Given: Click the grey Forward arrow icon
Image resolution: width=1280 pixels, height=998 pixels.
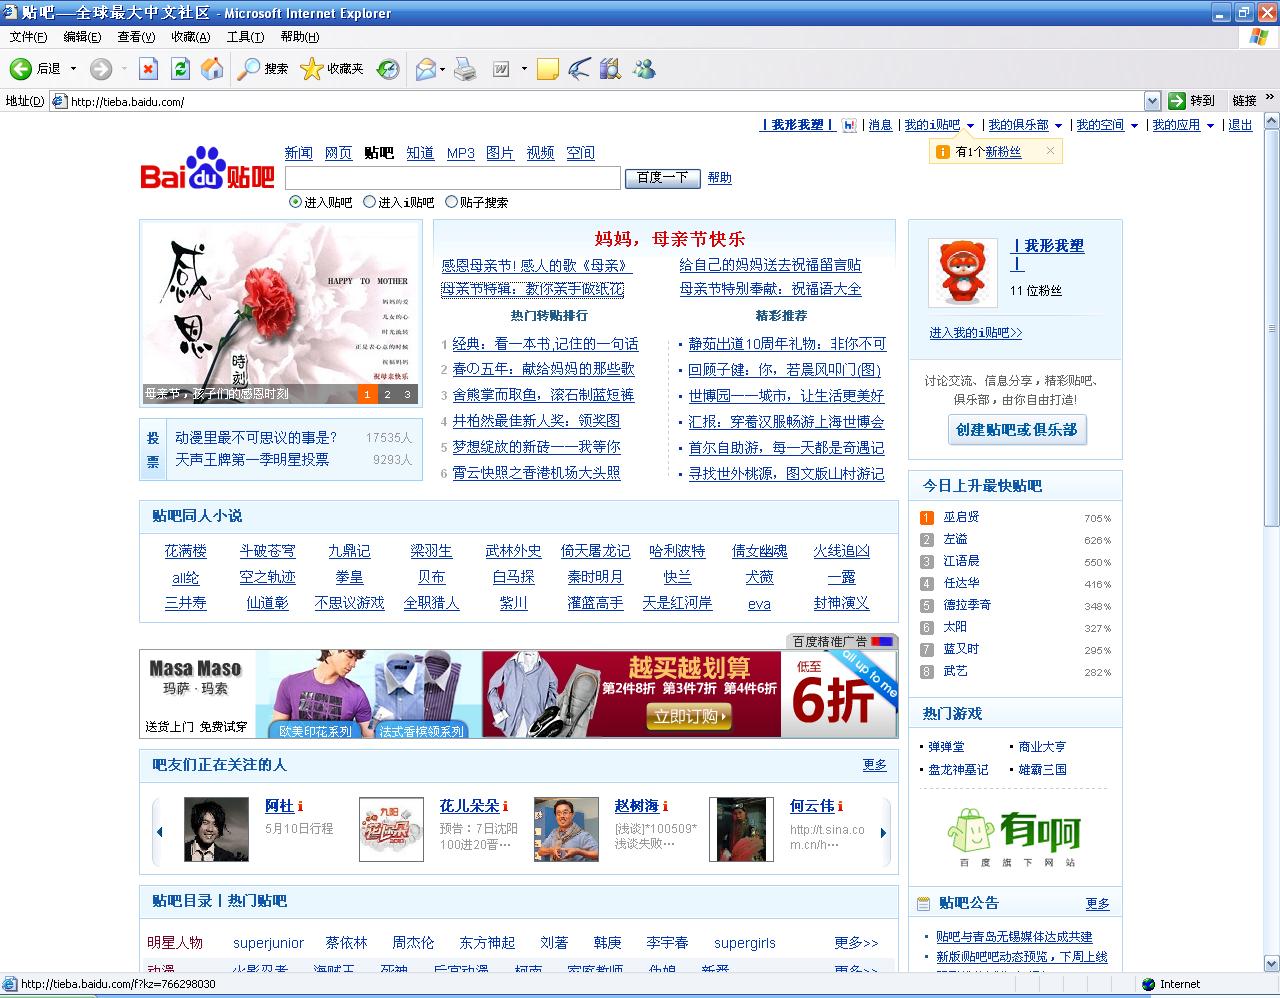Looking at the screenshot, I should 101,69.
